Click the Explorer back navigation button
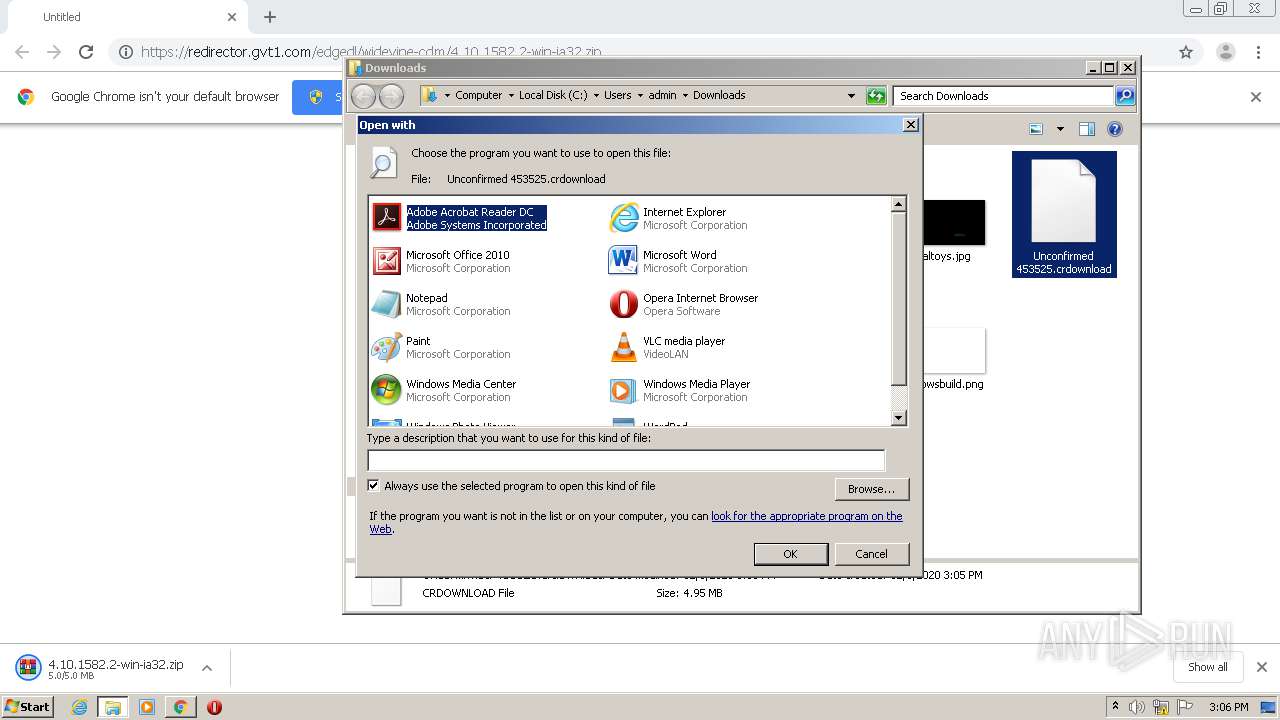Image resolution: width=1280 pixels, height=720 pixels. click(x=363, y=96)
